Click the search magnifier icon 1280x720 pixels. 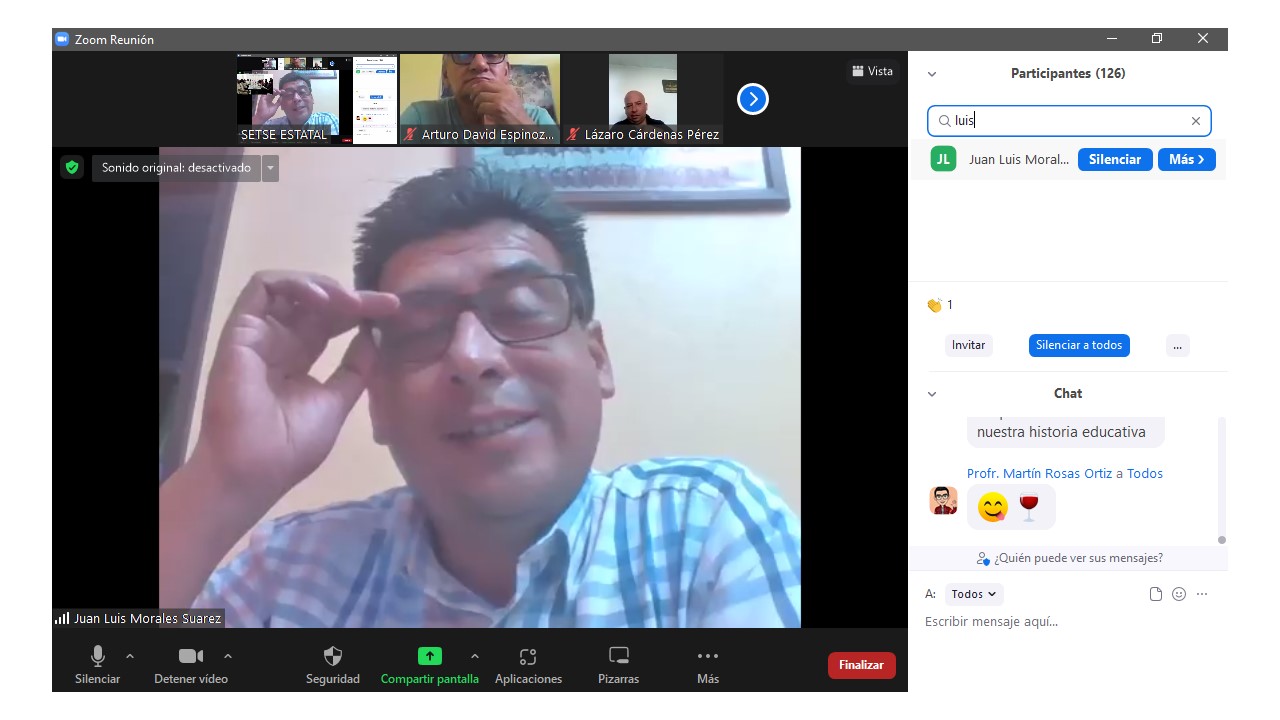click(944, 121)
